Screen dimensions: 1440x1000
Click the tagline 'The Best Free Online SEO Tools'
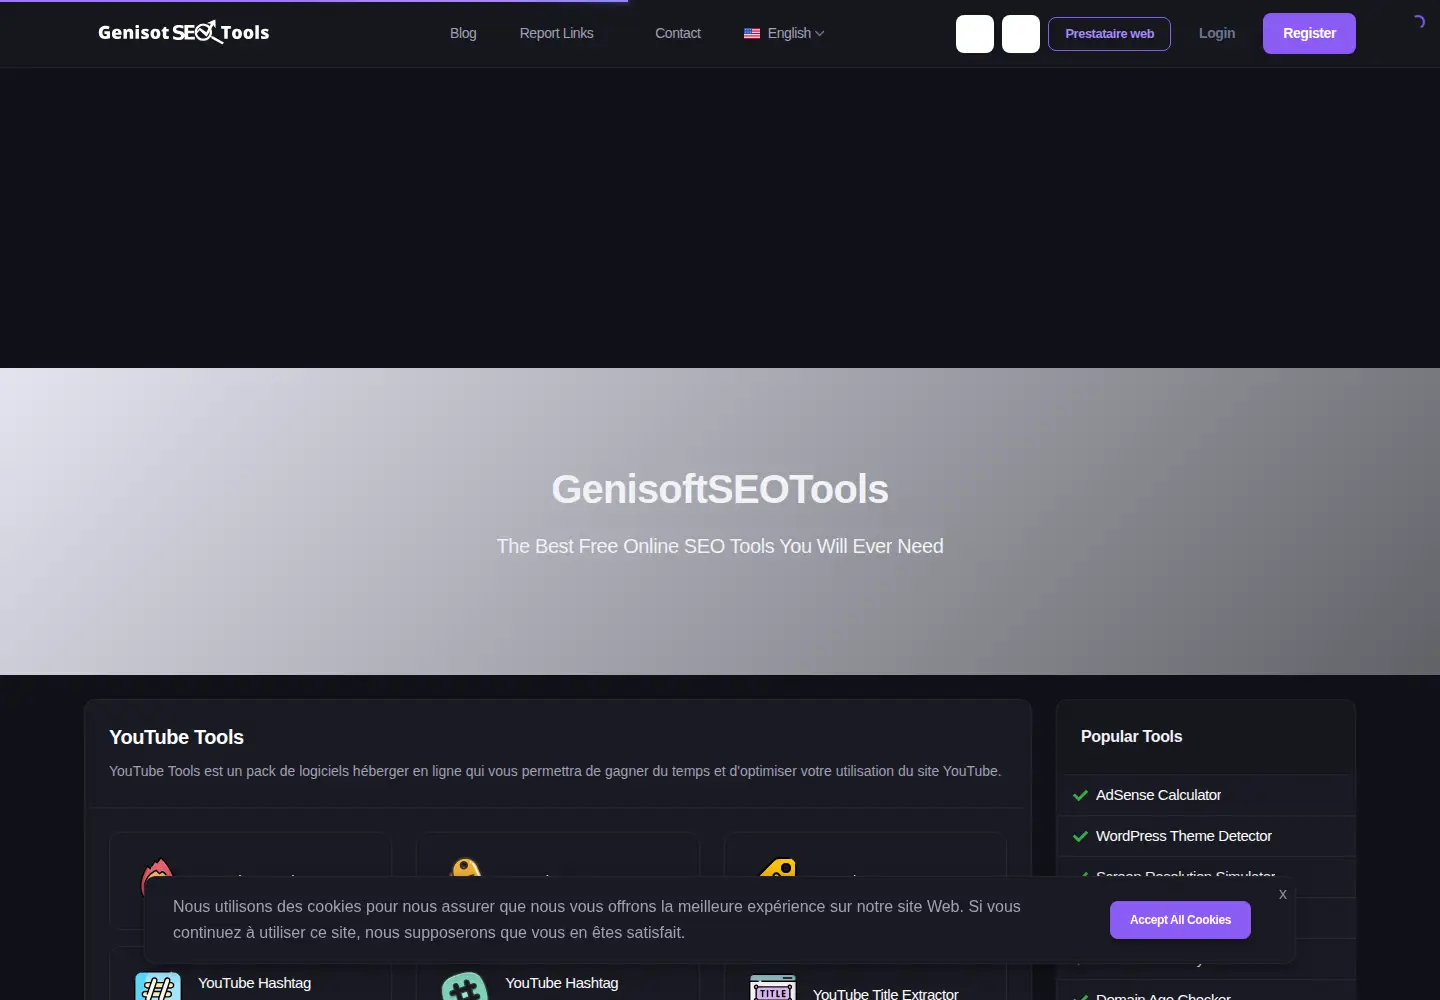720,546
